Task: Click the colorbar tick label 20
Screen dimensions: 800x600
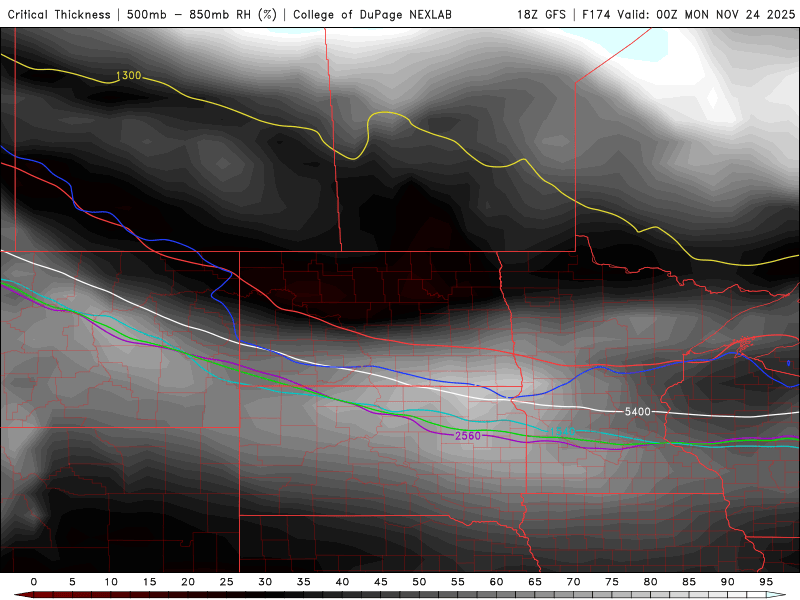Action: pos(188,582)
